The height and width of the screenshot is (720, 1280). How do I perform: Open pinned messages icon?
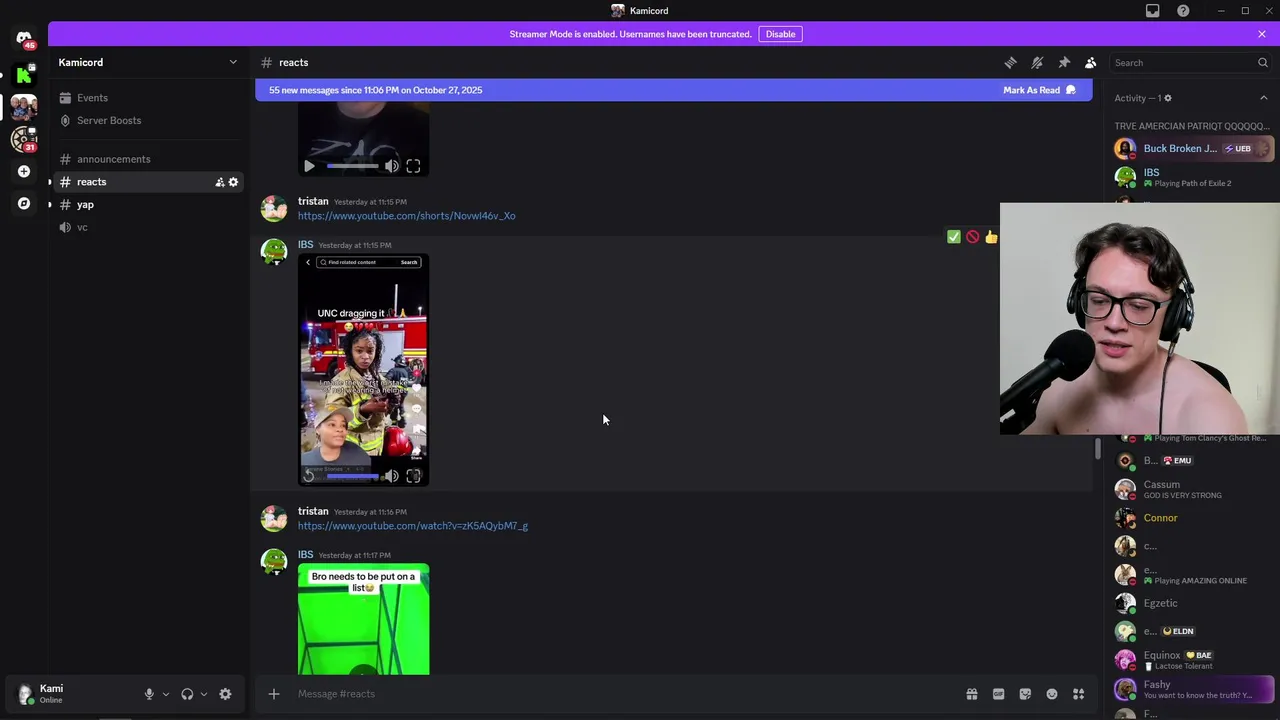click(1064, 62)
